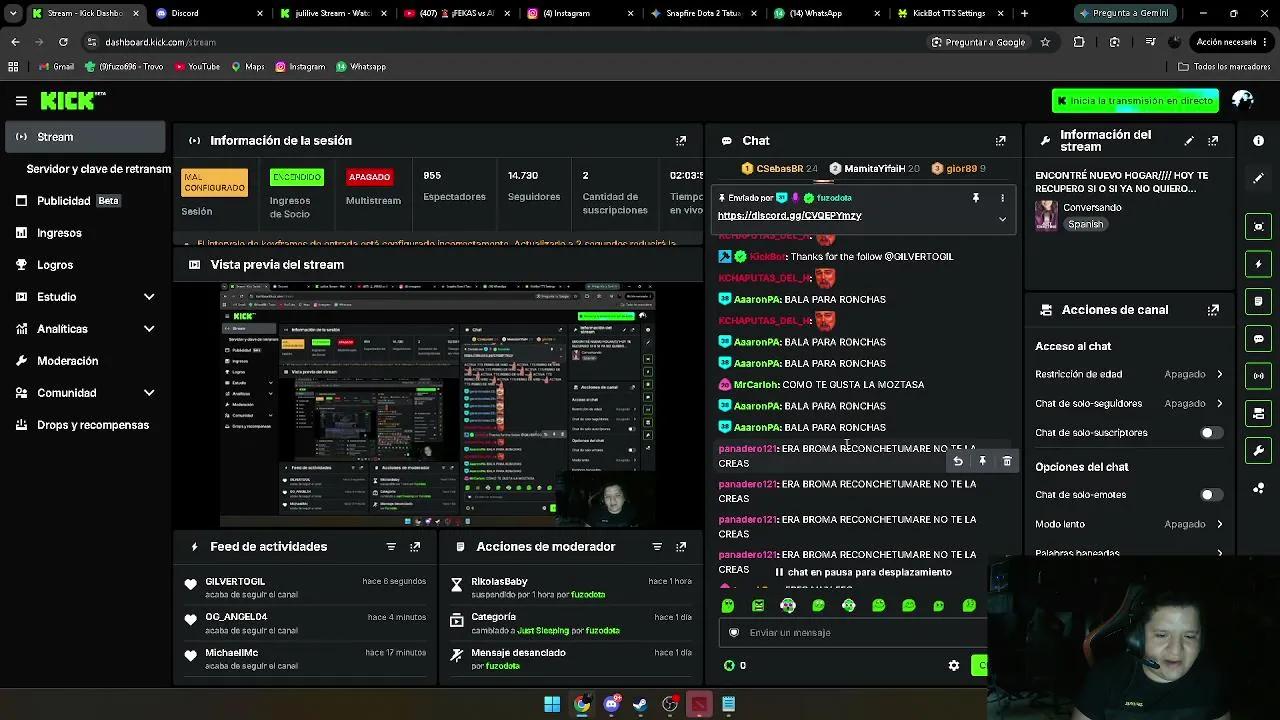Image resolution: width=1280 pixels, height=720 pixels.
Task: Open Drops y recompensas page
Action: 85,425
